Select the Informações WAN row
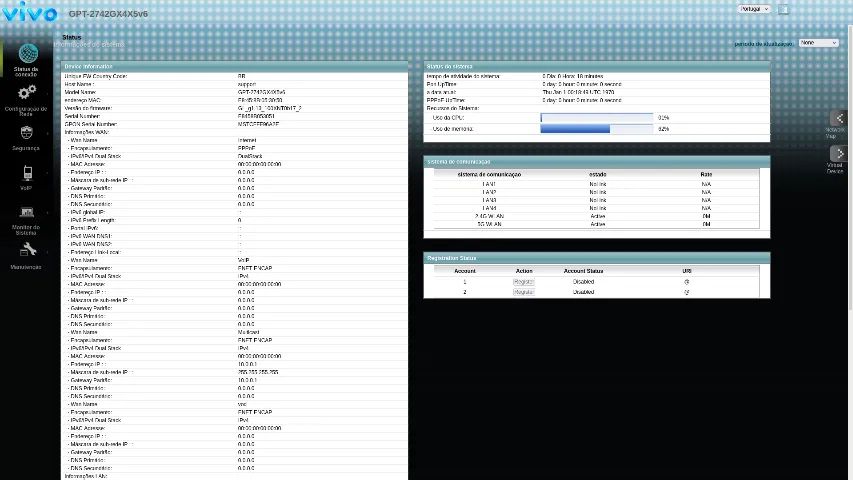This screenshot has height=480, width=853. click(x=234, y=132)
